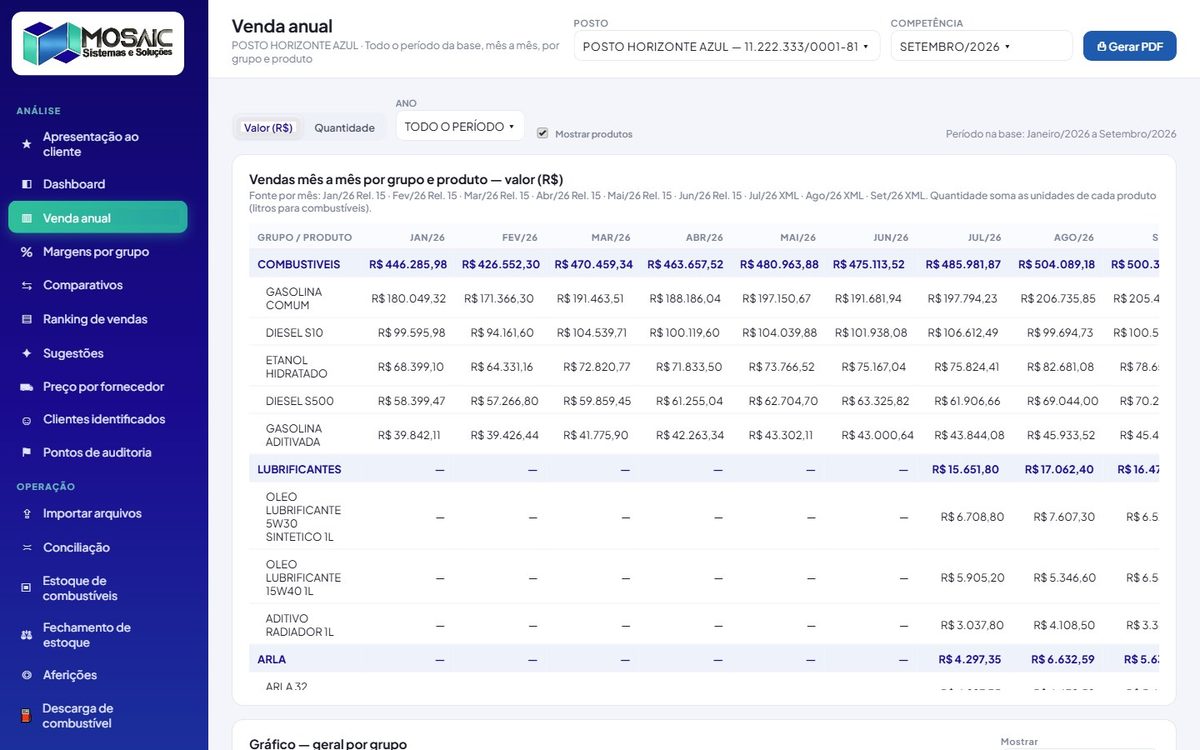
Task: Click the Estoque de combustíveis icon
Action: [x=27, y=588]
